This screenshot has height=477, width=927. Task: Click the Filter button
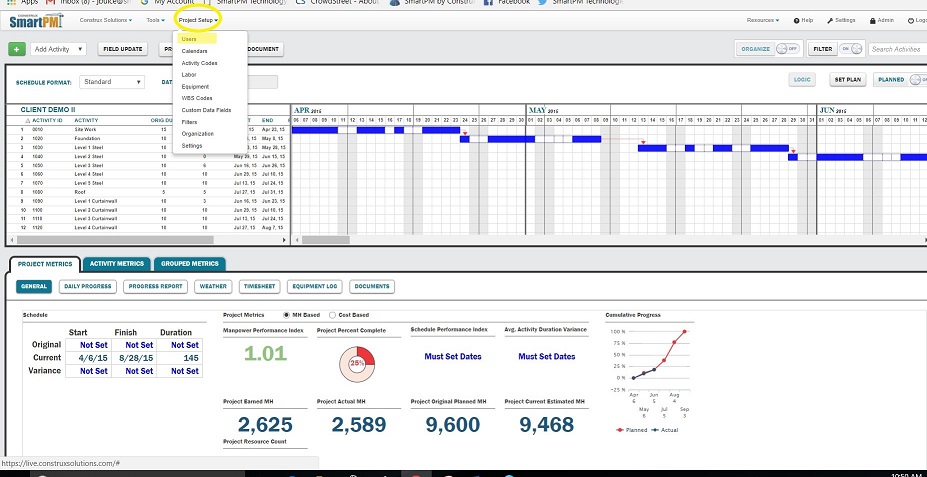coord(822,49)
